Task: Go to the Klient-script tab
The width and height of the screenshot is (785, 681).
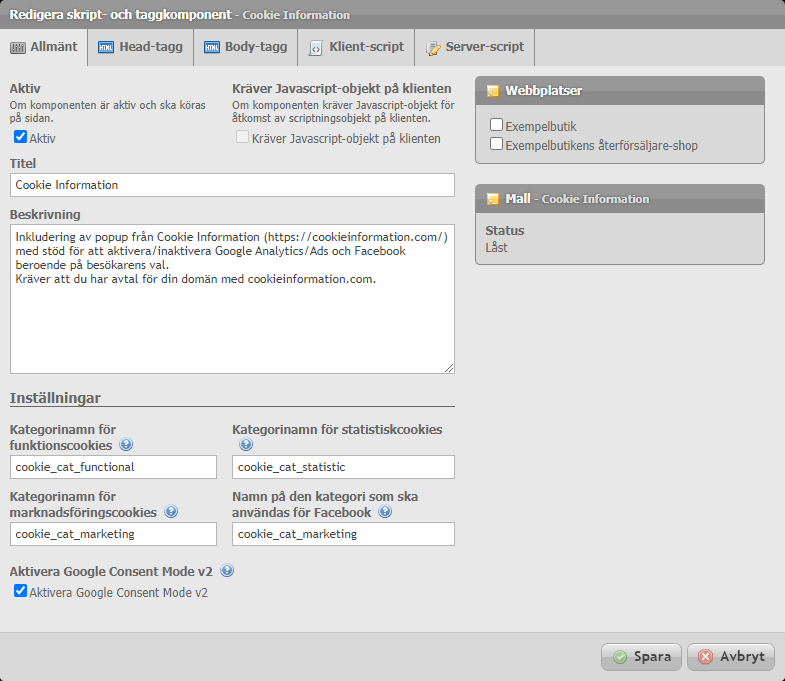Action: coord(356,47)
